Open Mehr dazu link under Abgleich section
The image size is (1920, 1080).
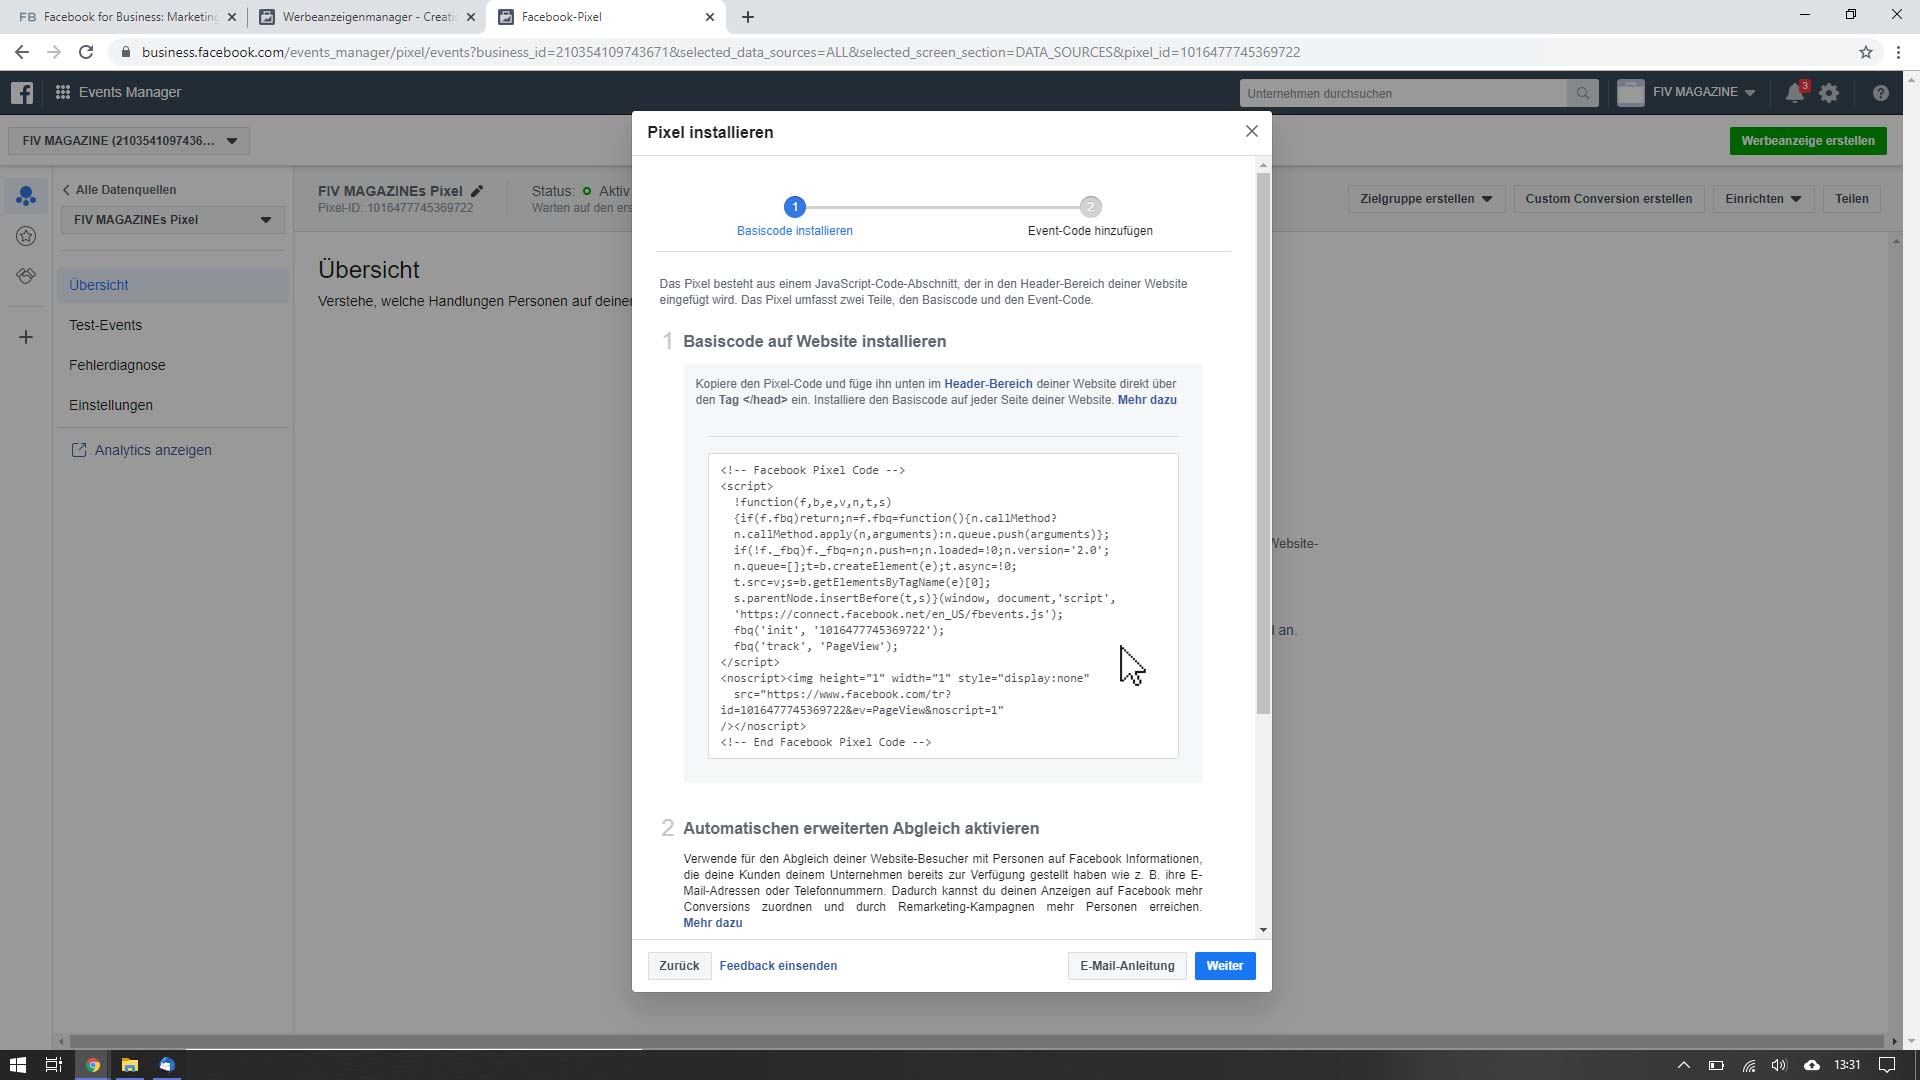click(712, 923)
